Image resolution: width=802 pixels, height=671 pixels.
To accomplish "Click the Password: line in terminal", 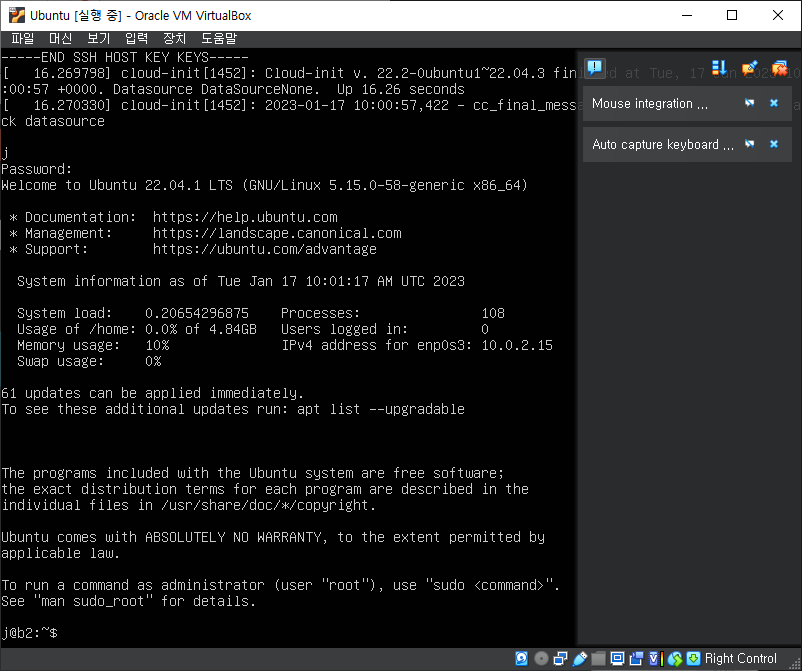I will 37,169.
